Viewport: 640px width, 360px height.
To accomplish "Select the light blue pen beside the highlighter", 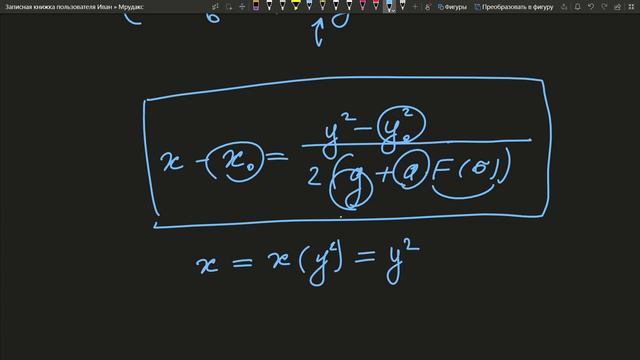I will pos(309,6).
